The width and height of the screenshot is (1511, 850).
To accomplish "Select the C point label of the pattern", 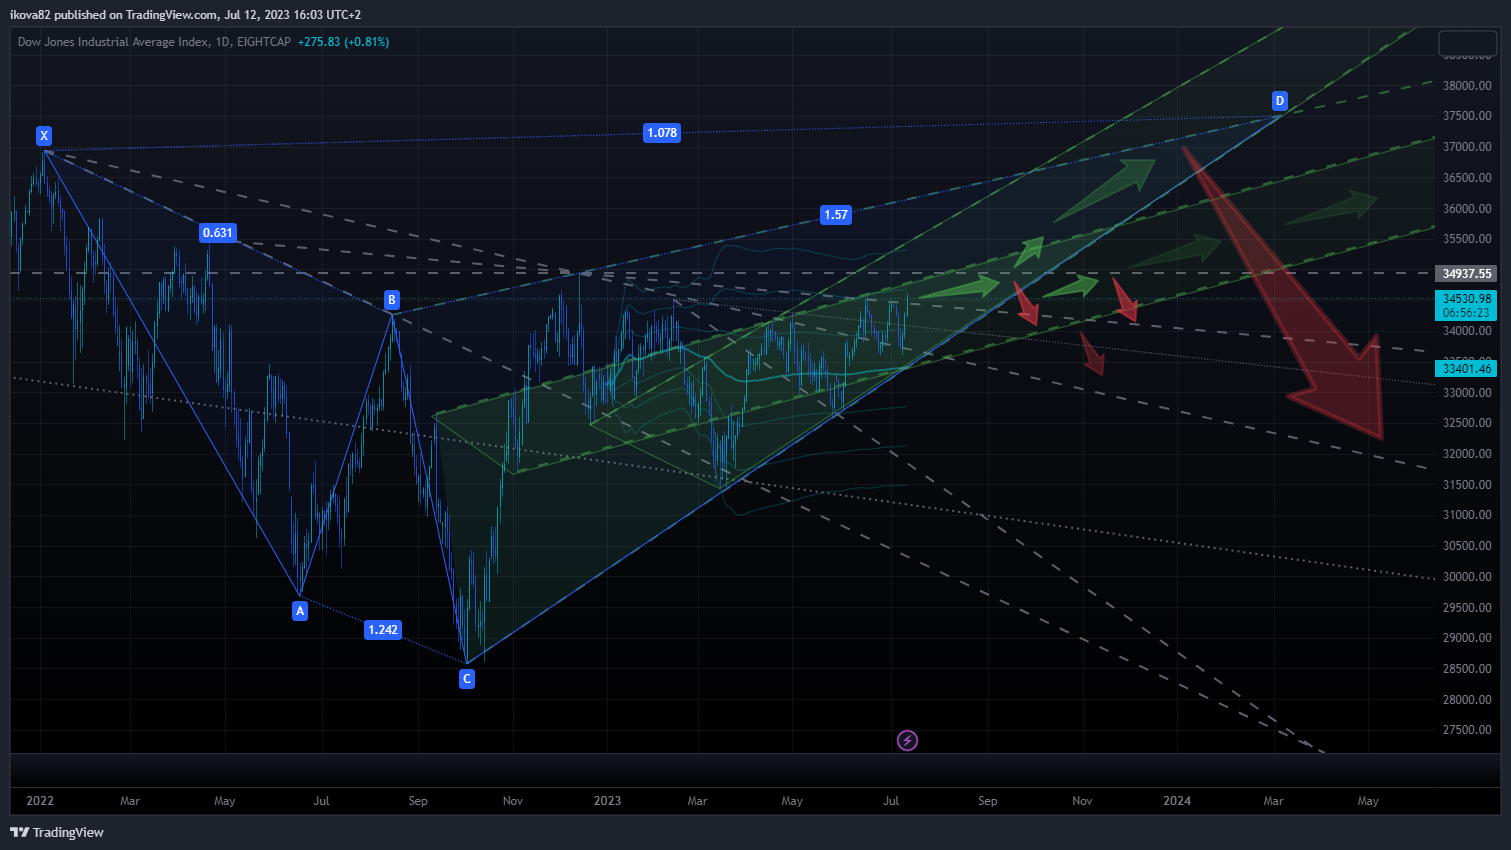I will [467, 679].
